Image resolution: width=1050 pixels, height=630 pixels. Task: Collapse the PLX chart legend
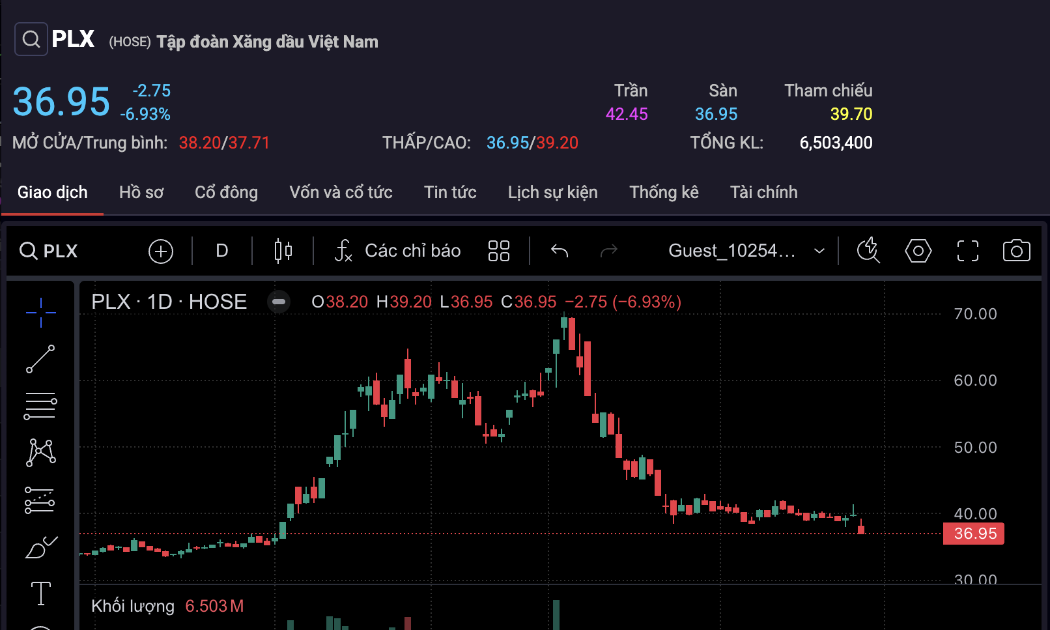(x=279, y=302)
